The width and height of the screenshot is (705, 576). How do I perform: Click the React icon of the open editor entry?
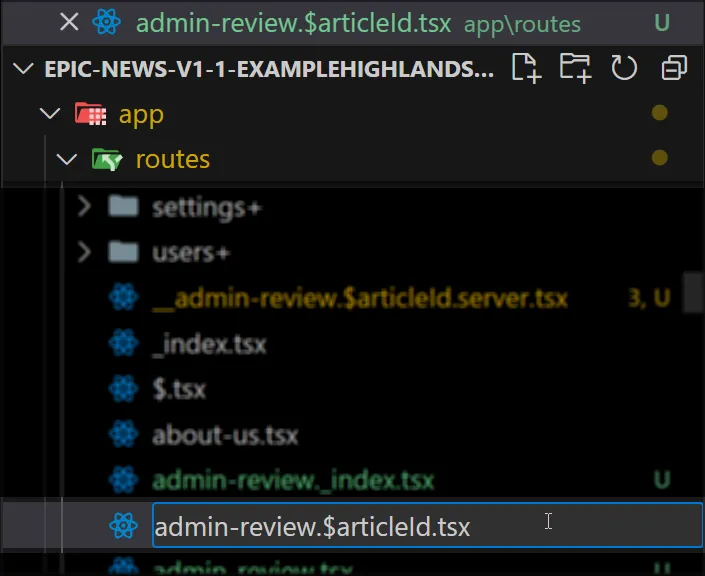(107, 22)
